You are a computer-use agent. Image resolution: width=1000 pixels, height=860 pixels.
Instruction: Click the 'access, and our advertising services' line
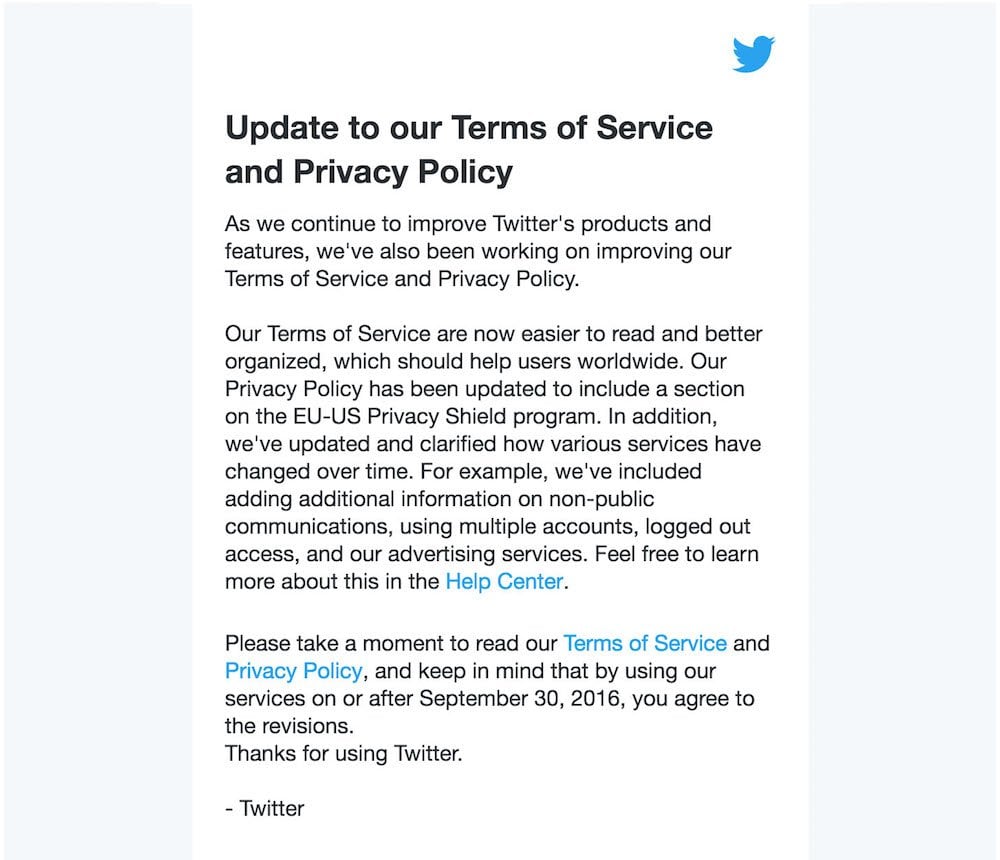(x=492, y=554)
